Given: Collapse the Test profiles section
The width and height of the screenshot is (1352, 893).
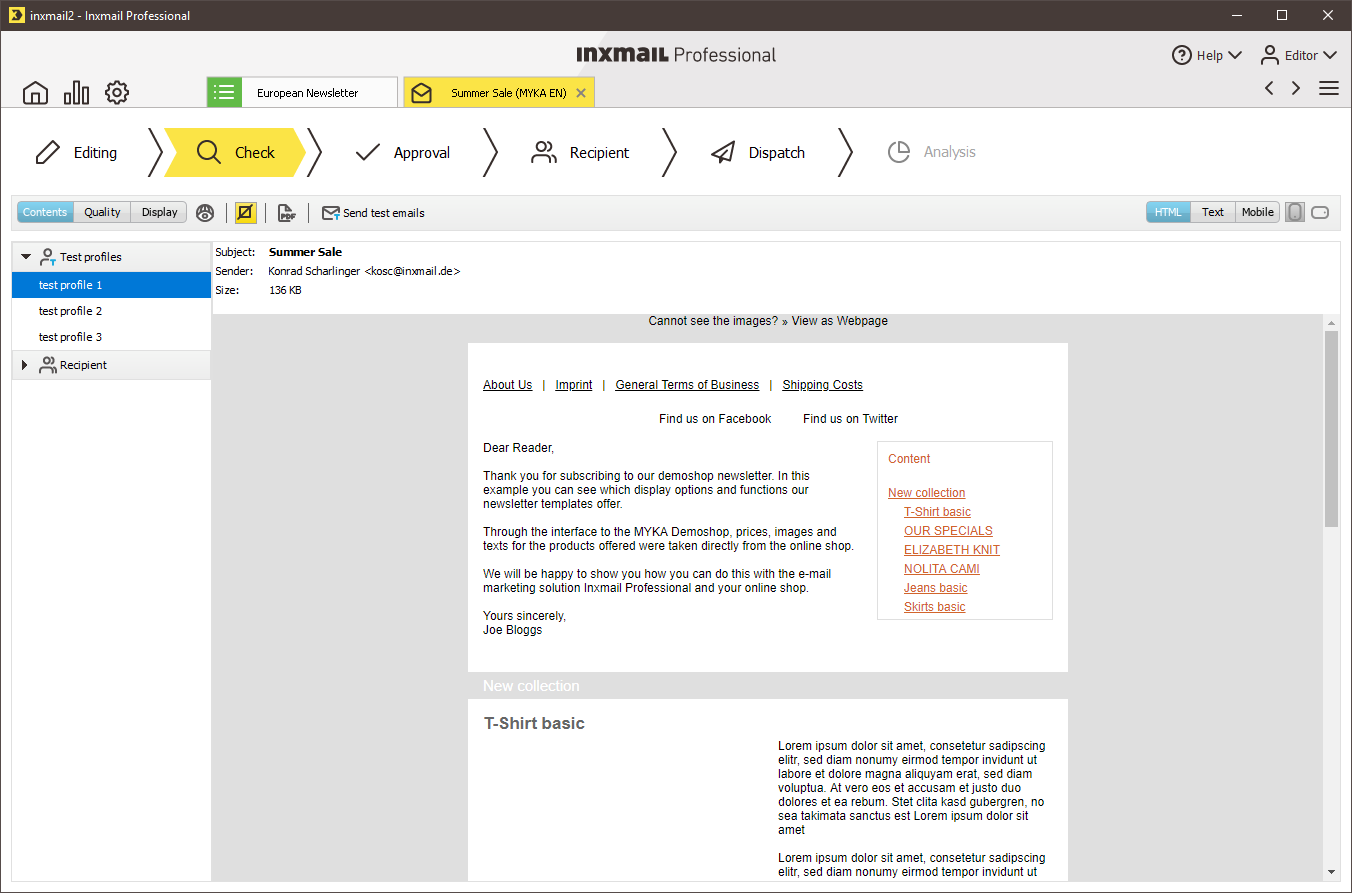Looking at the screenshot, I should pyautogui.click(x=26, y=257).
